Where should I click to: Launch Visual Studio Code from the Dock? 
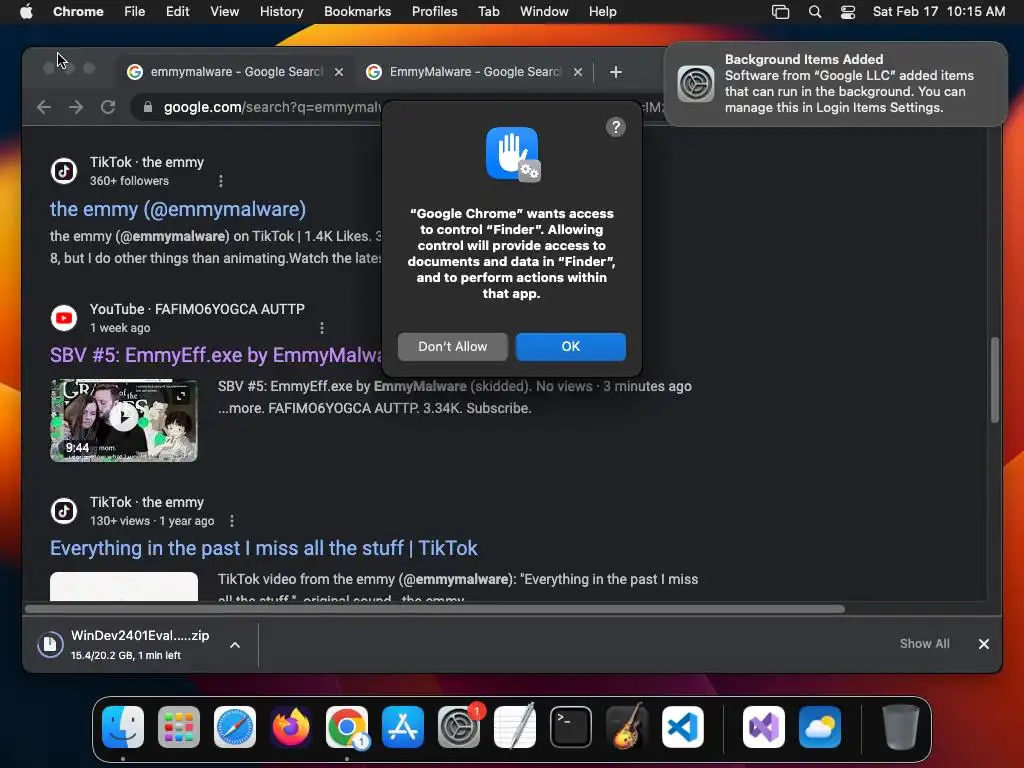[682, 727]
